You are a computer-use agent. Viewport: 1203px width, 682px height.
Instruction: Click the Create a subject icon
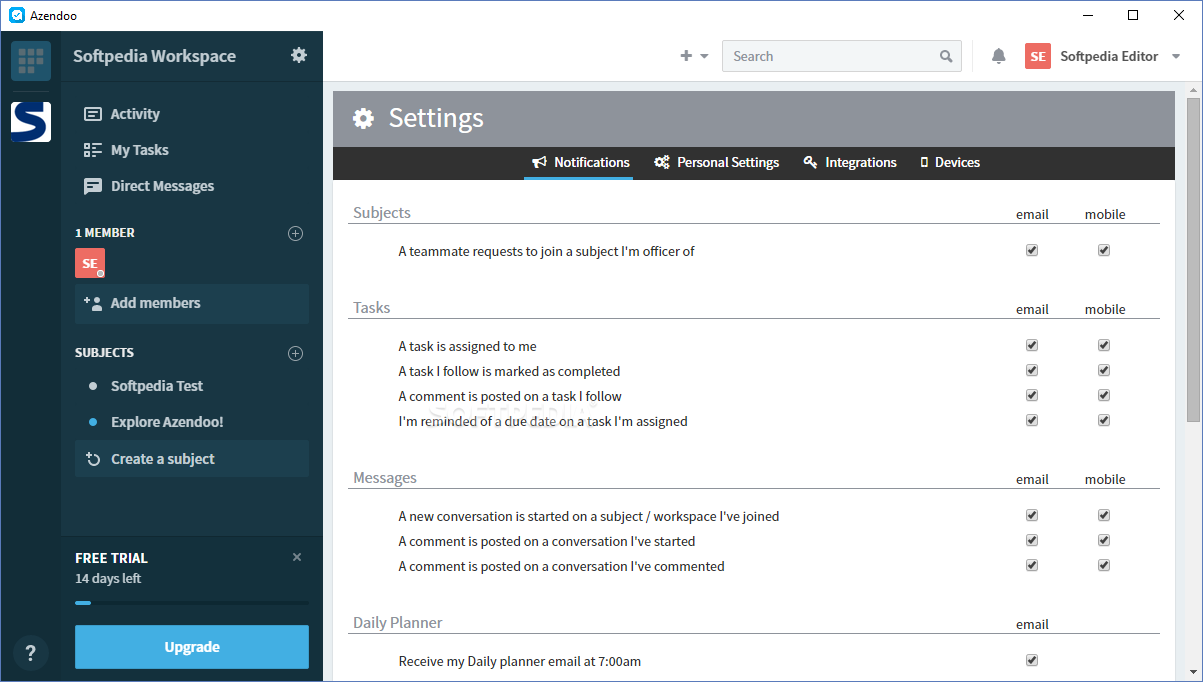(x=93, y=459)
